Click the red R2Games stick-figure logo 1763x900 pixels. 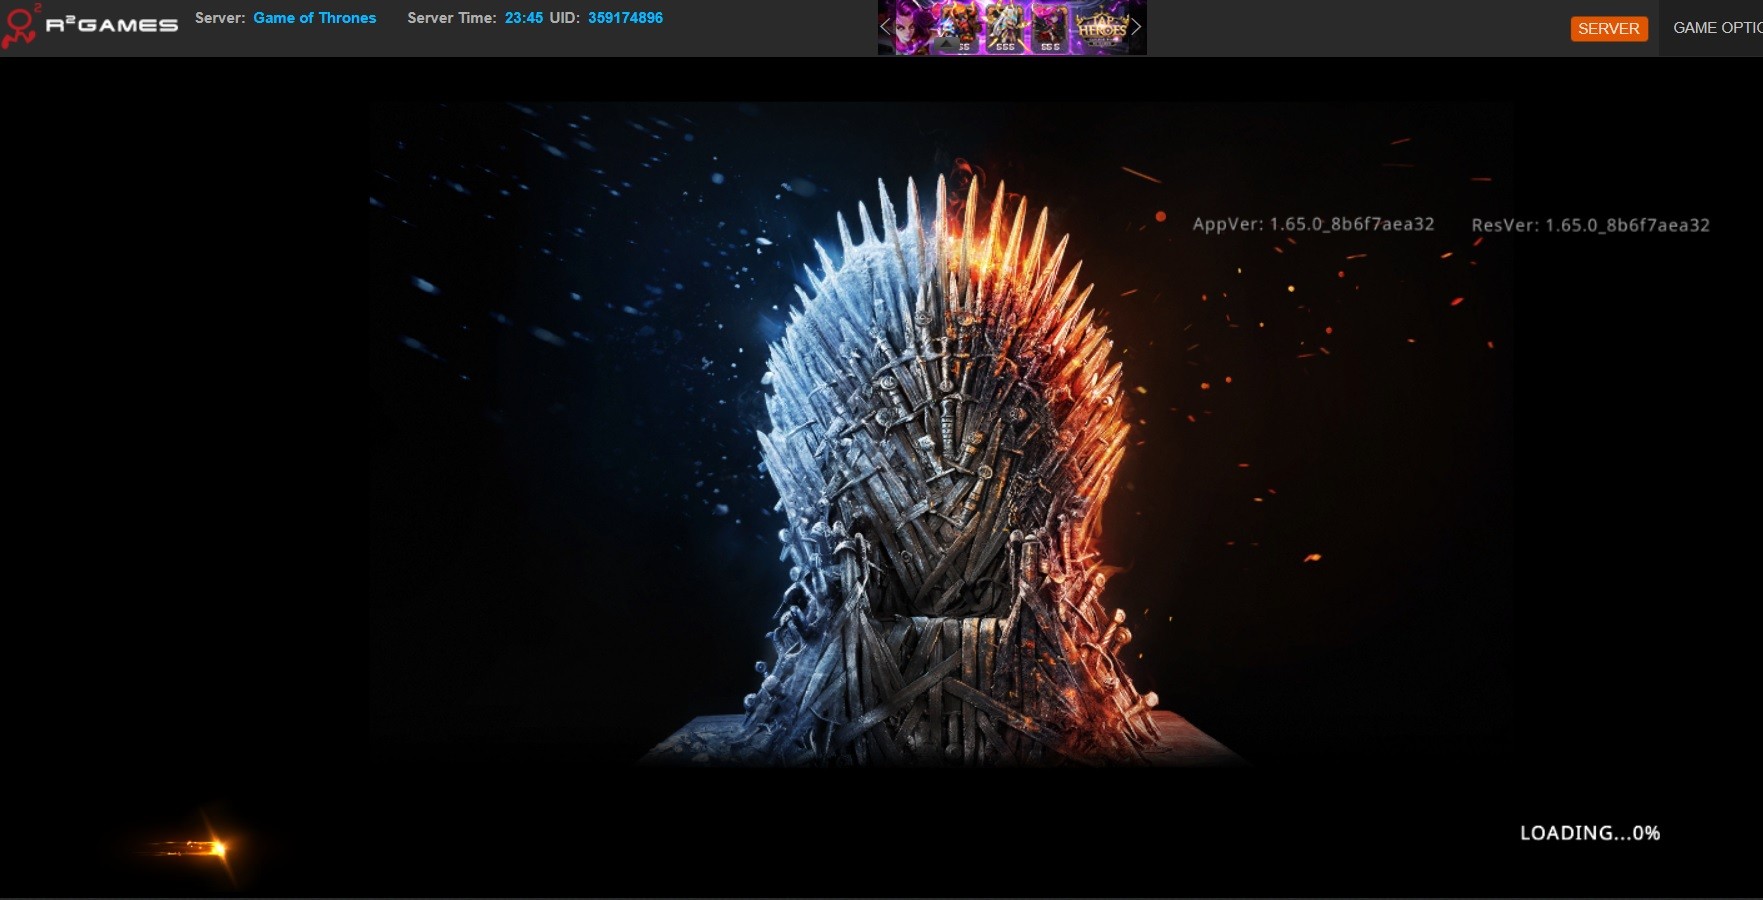(20, 26)
